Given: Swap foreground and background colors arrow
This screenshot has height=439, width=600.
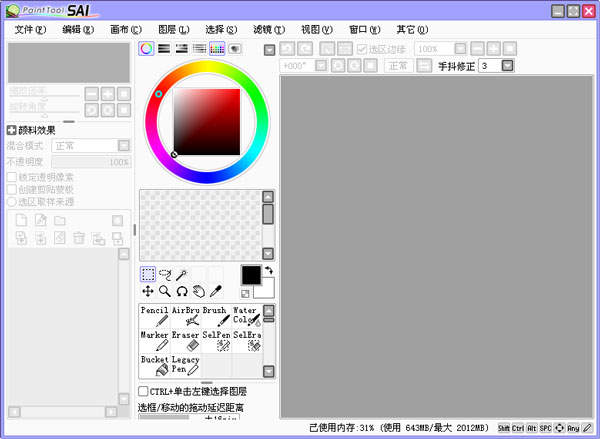Looking at the screenshot, I should [x=269, y=271].
